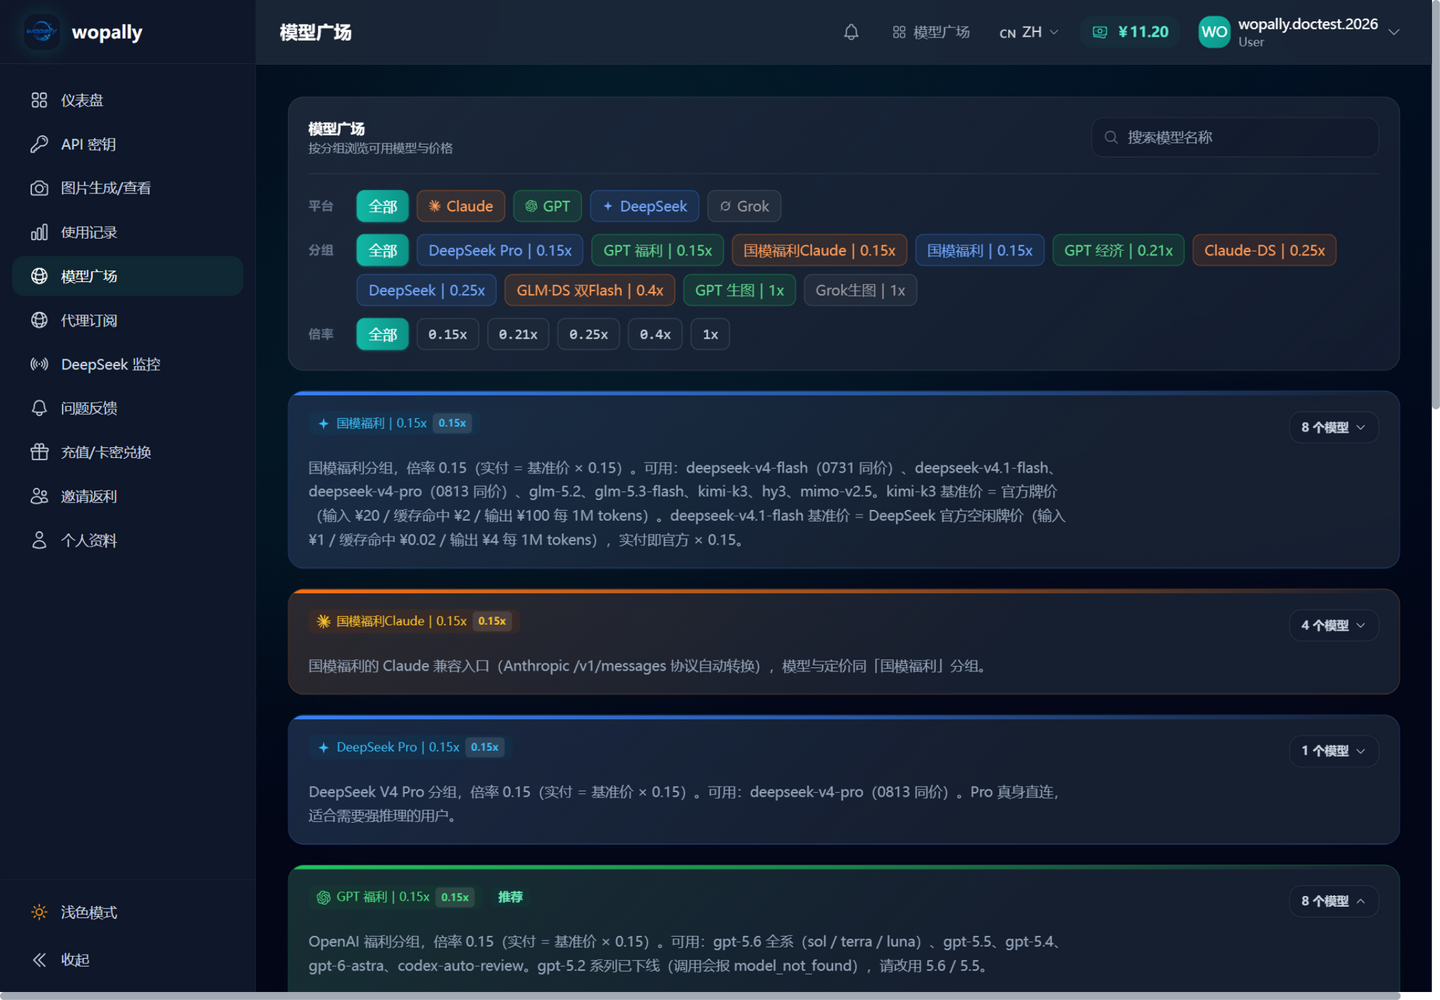Click the page vertical scrollbar
This screenshot has width=1440, height=1000.
1435,205
